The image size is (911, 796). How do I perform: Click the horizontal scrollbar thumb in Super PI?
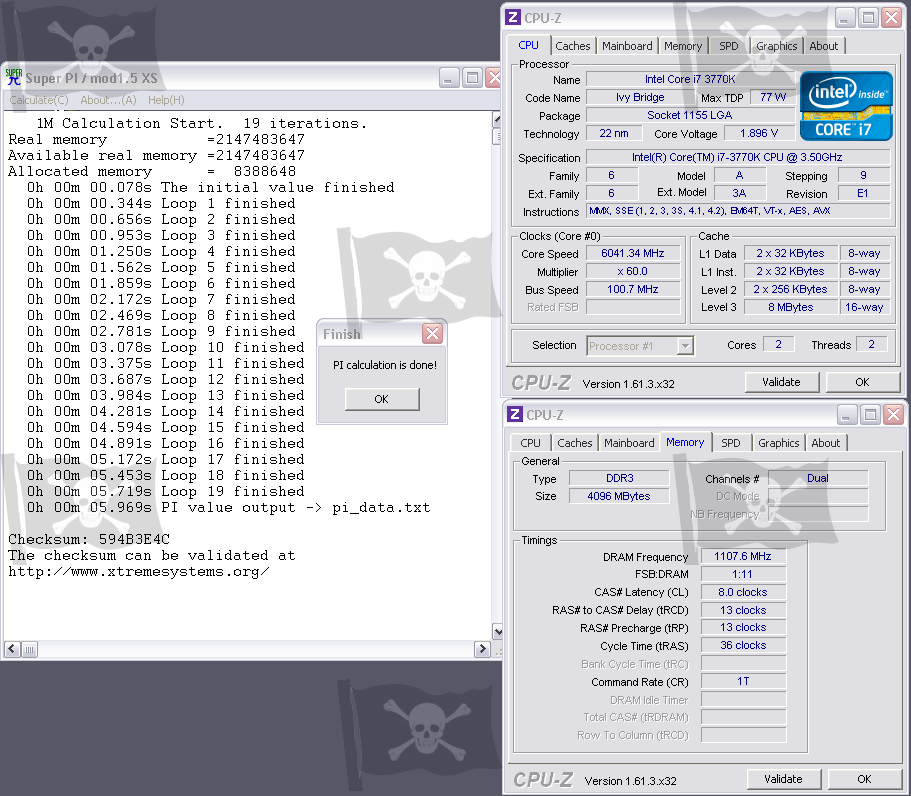pyautogui.click(x=30, y=649)
